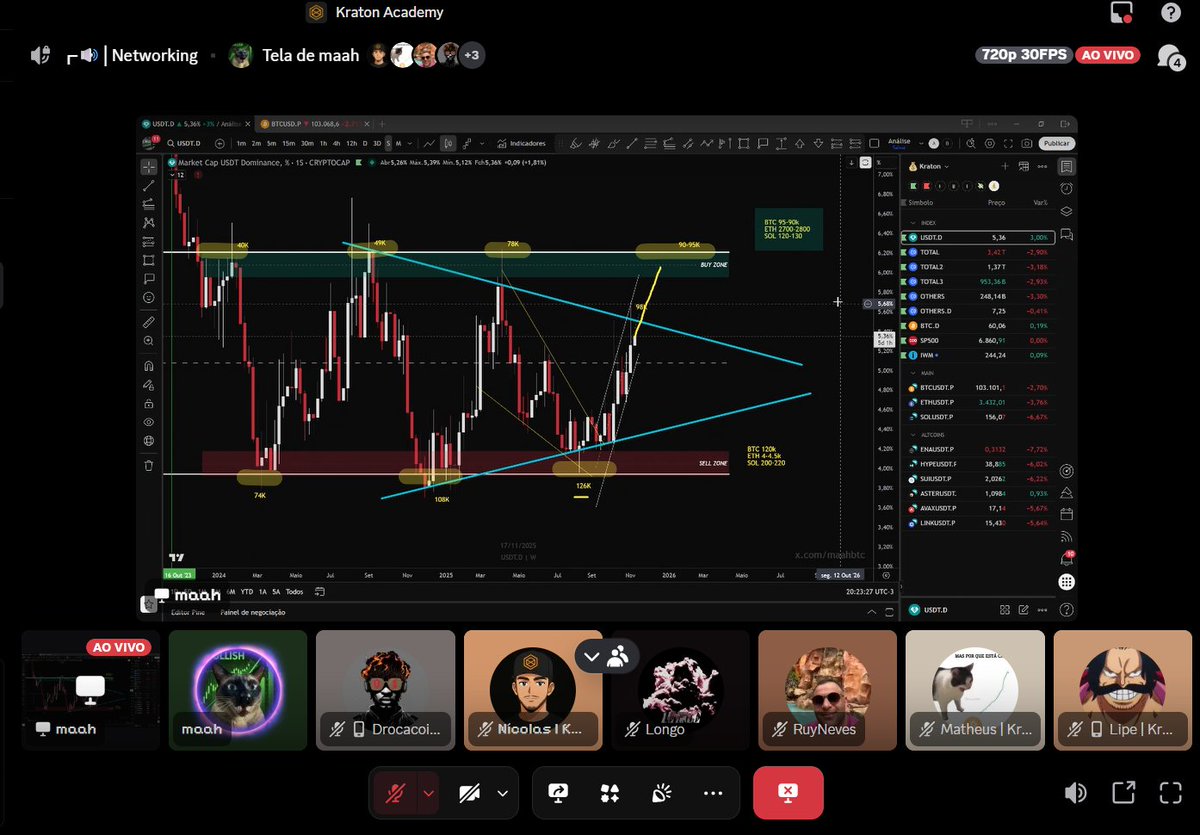
Task: Open the screen share panel icon
Action: 558,792
